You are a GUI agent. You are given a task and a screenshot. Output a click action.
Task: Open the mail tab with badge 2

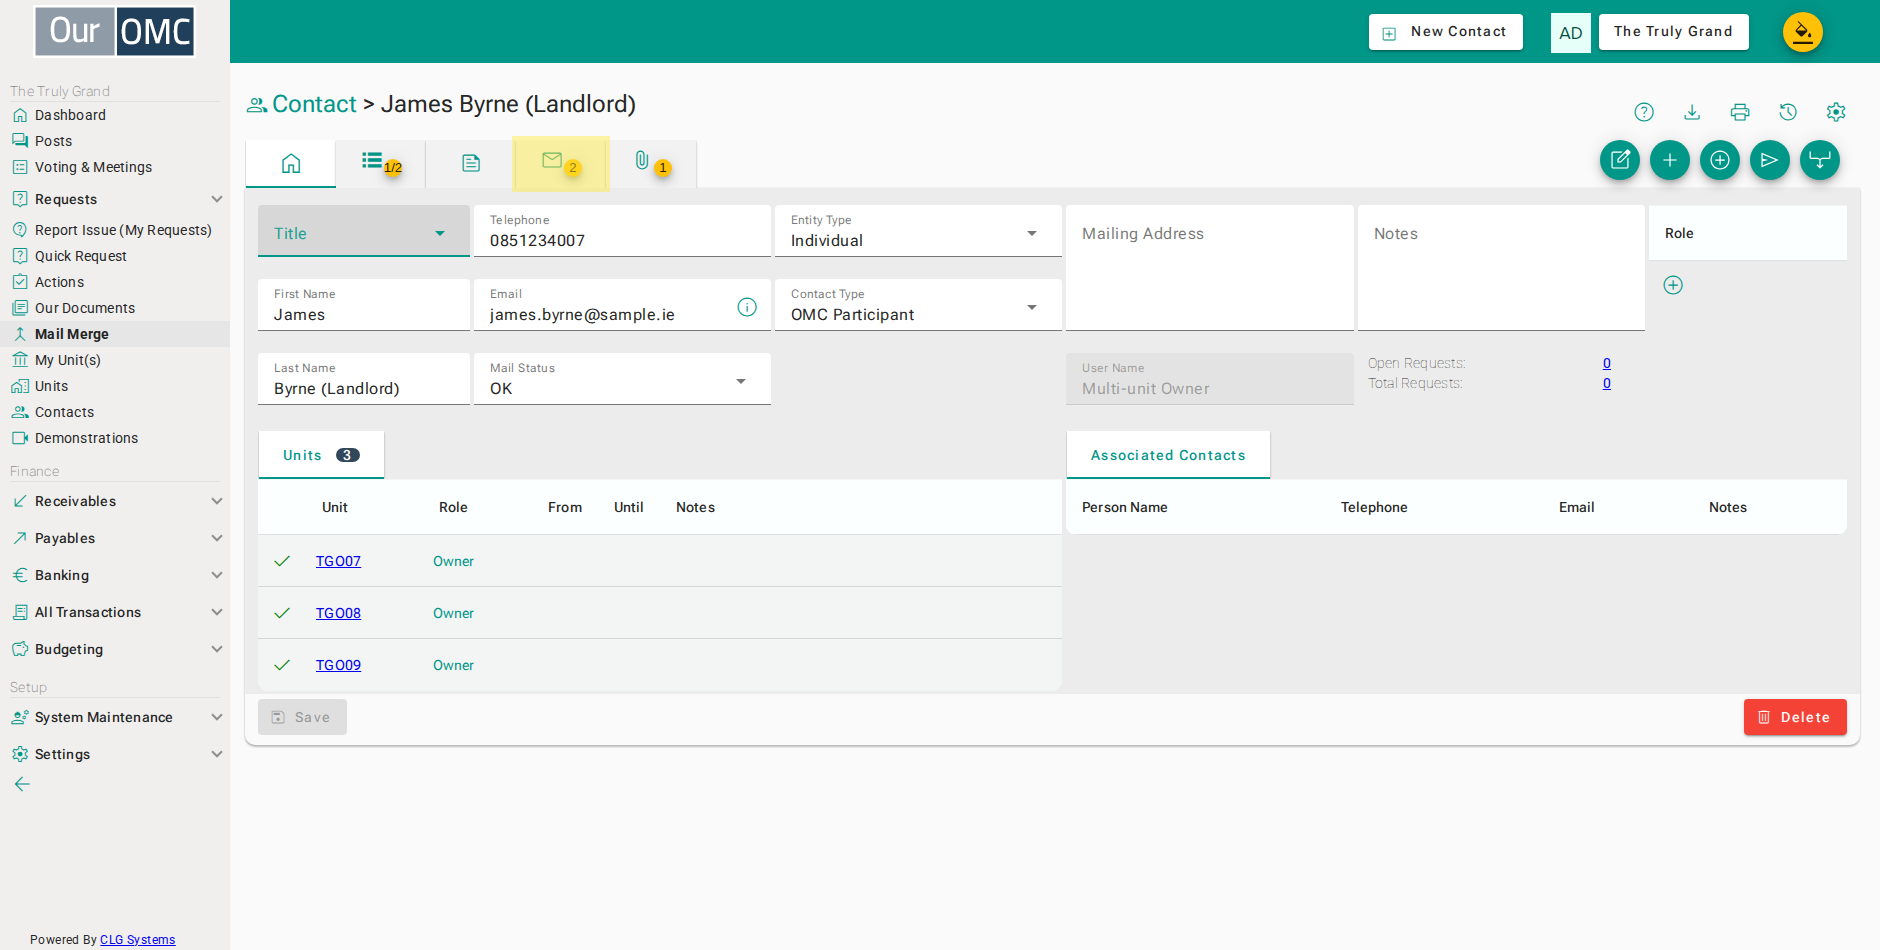click(561, 163)
